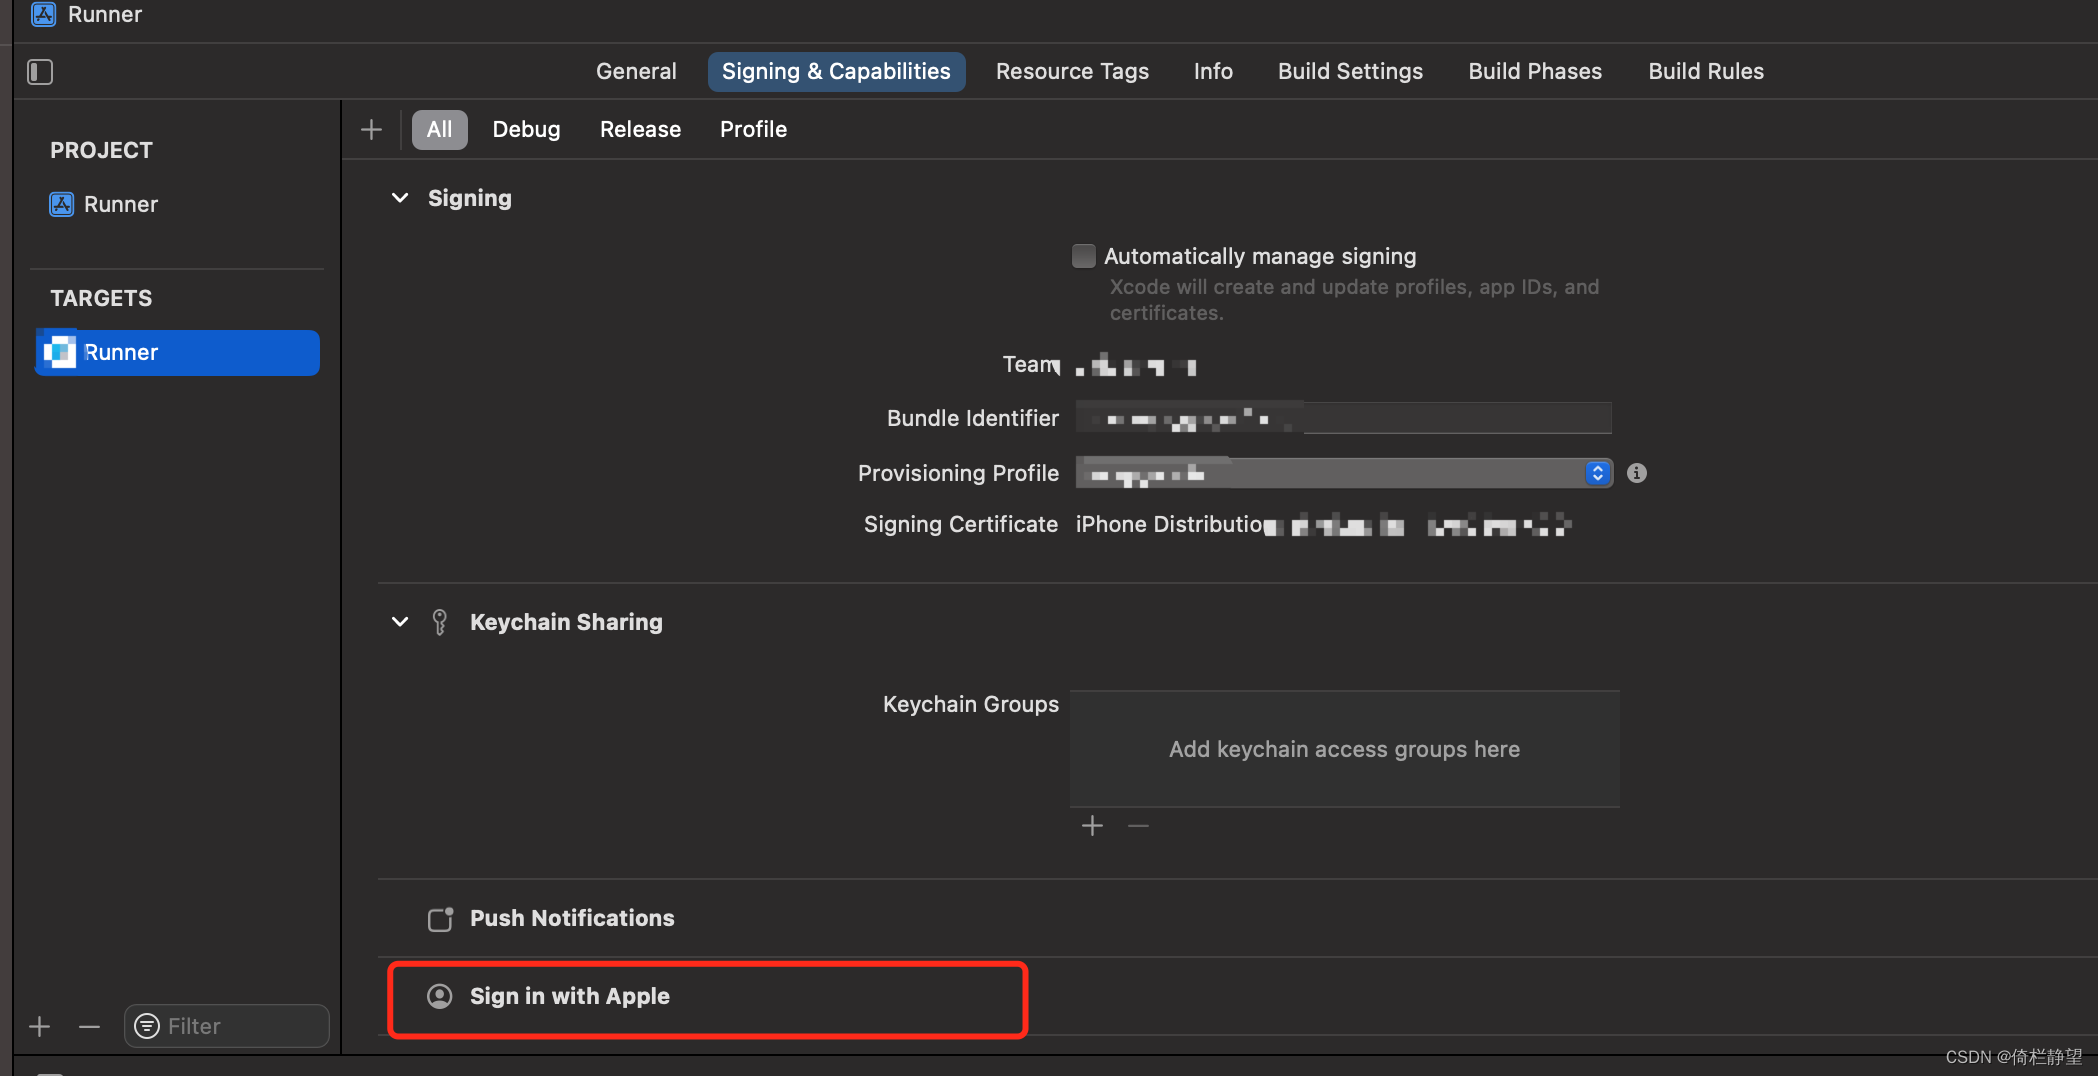Click the Push Notifications icon
The height and width of the screenshot is (1076, 2098).
(441, 919)
